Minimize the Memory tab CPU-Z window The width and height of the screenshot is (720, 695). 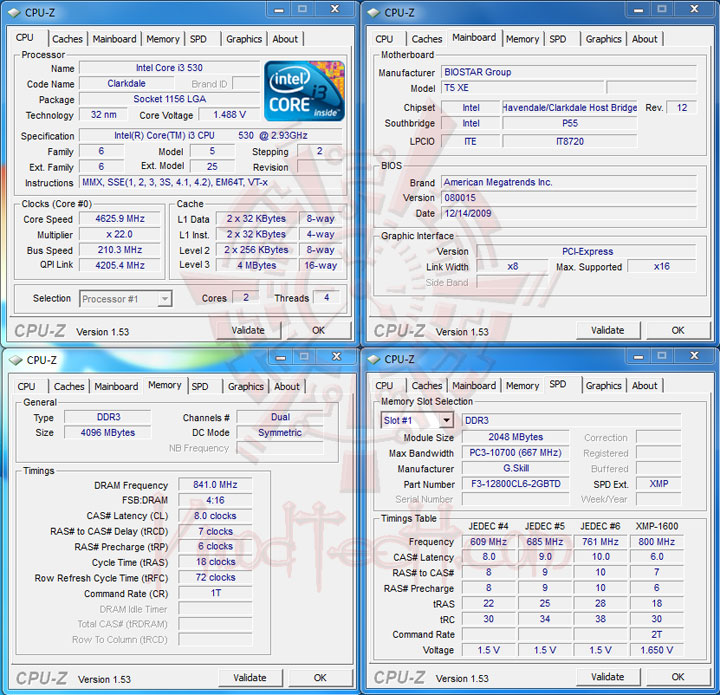pos(281,357)
